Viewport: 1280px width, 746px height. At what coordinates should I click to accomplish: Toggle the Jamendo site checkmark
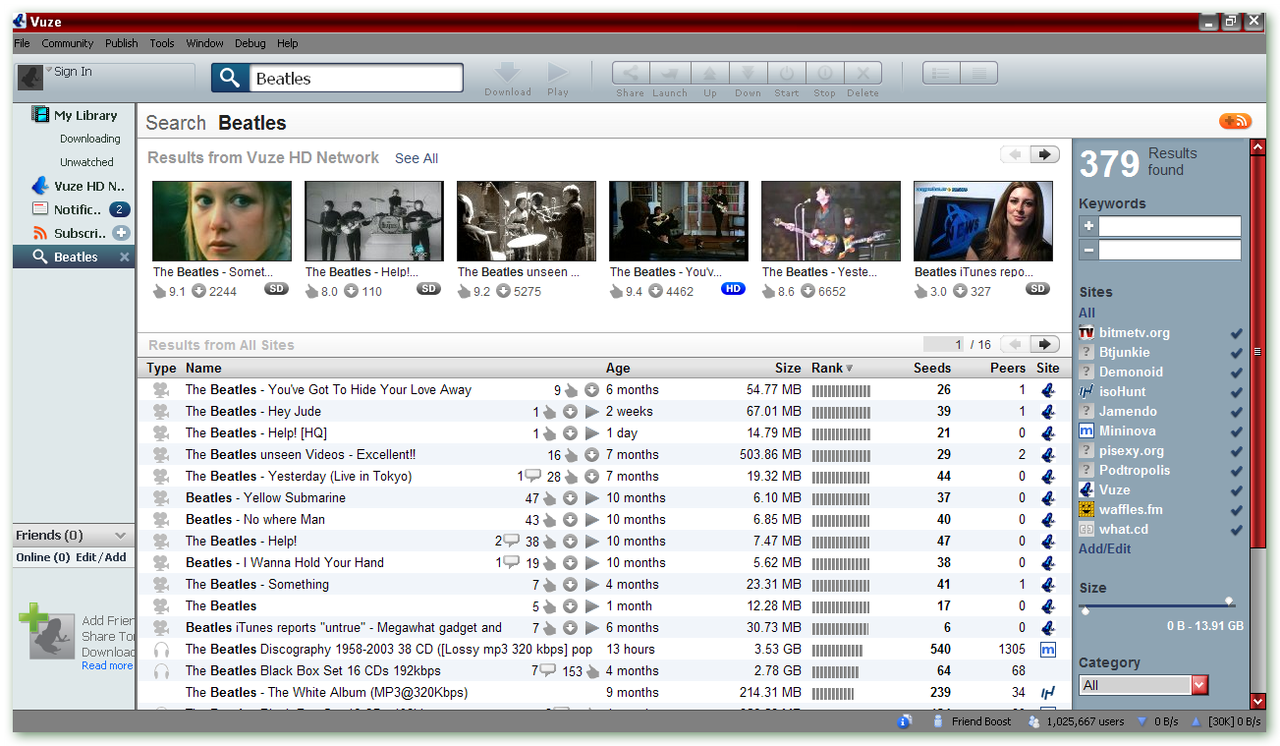tap(1236, 412)
